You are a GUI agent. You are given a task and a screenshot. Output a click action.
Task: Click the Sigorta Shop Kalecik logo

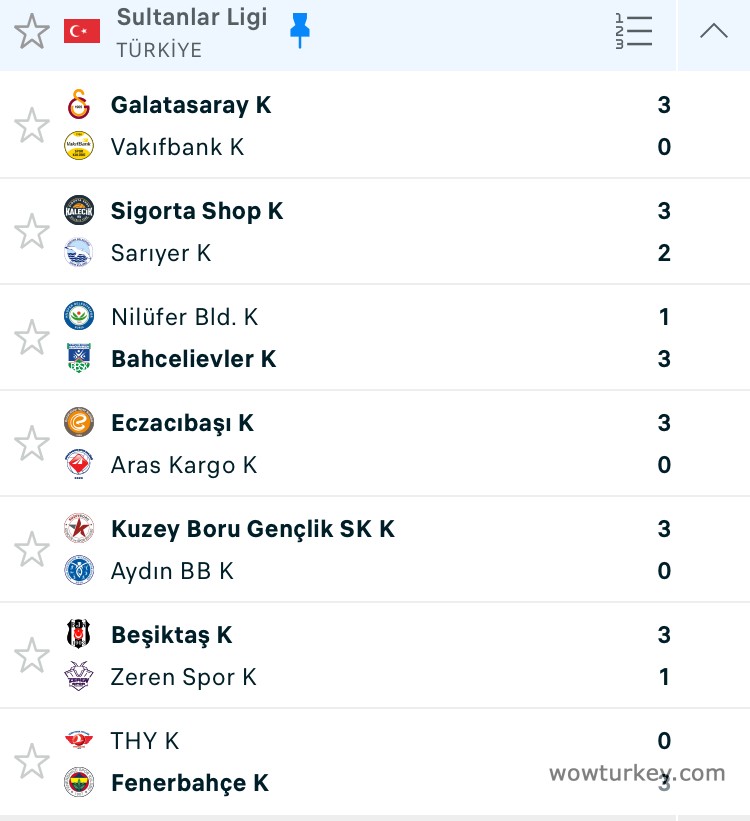[79, 211]
